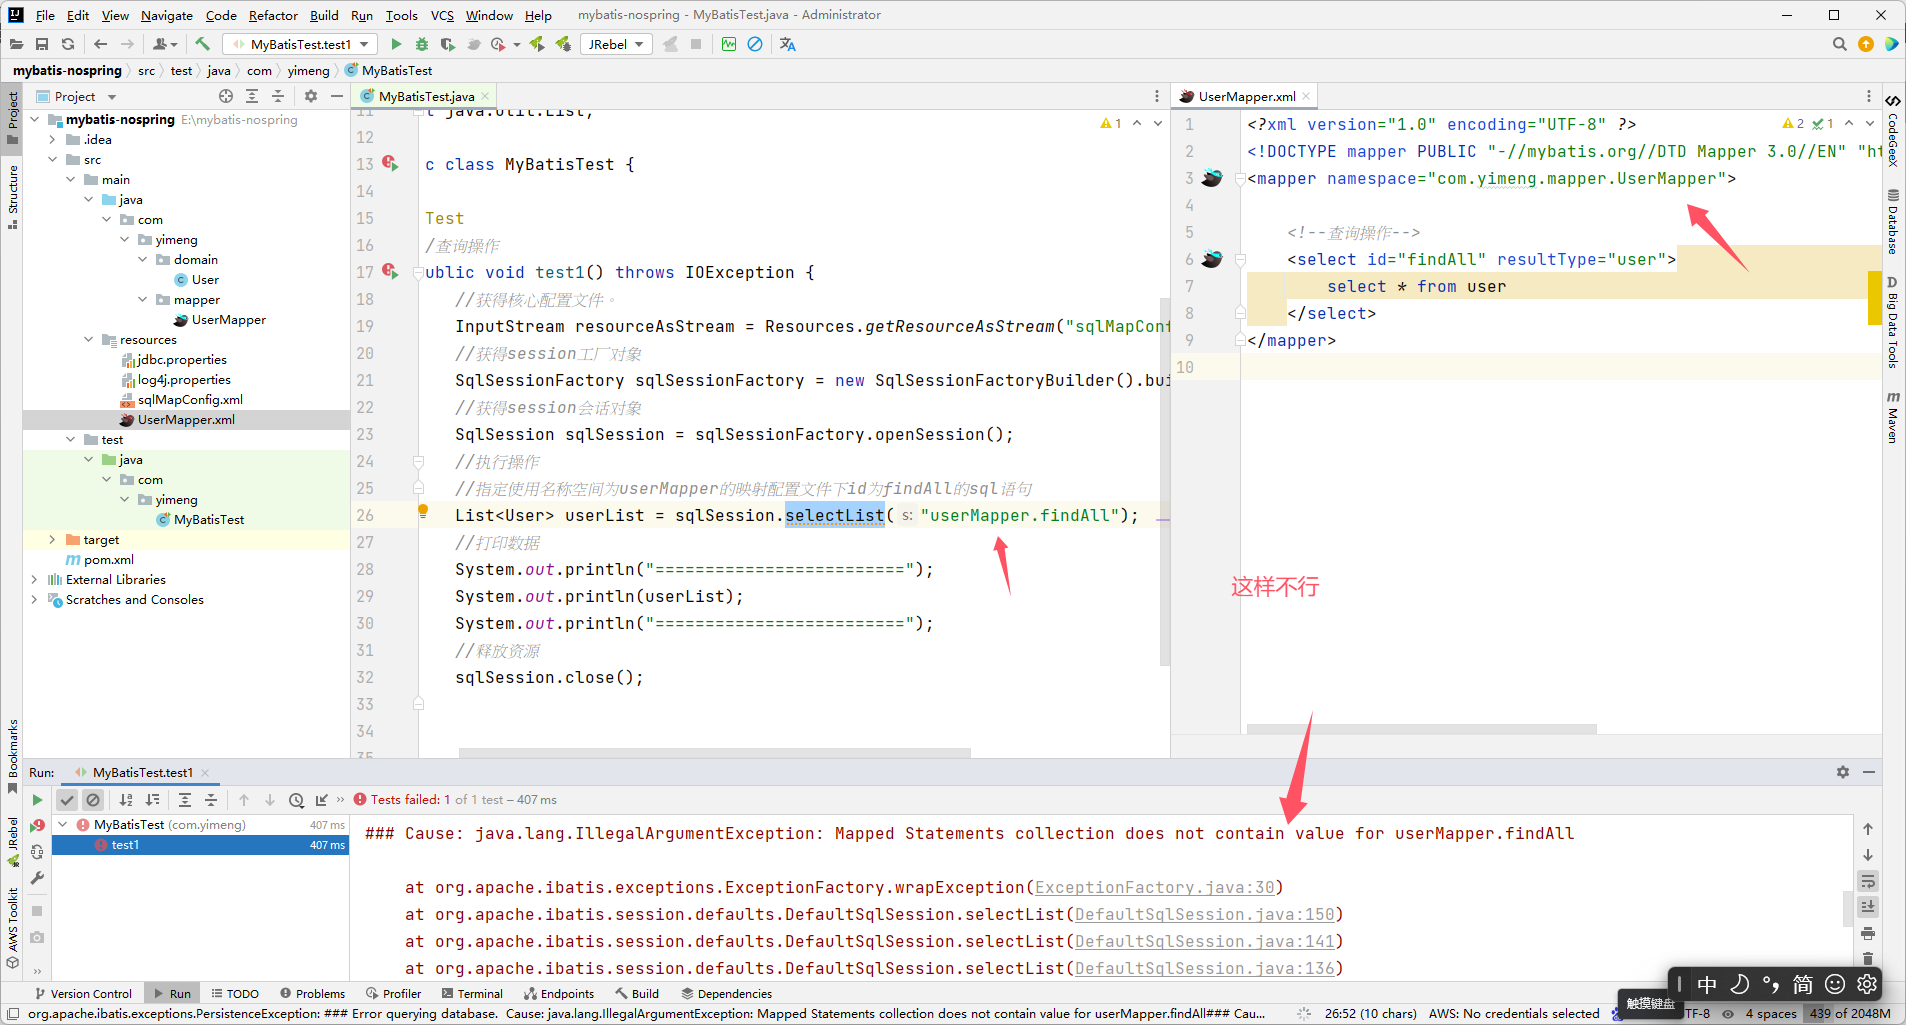Click the run gutter icon next to test1 method
The height and width of the screenshot is (1025, 1906).
[x=390, y=272]
